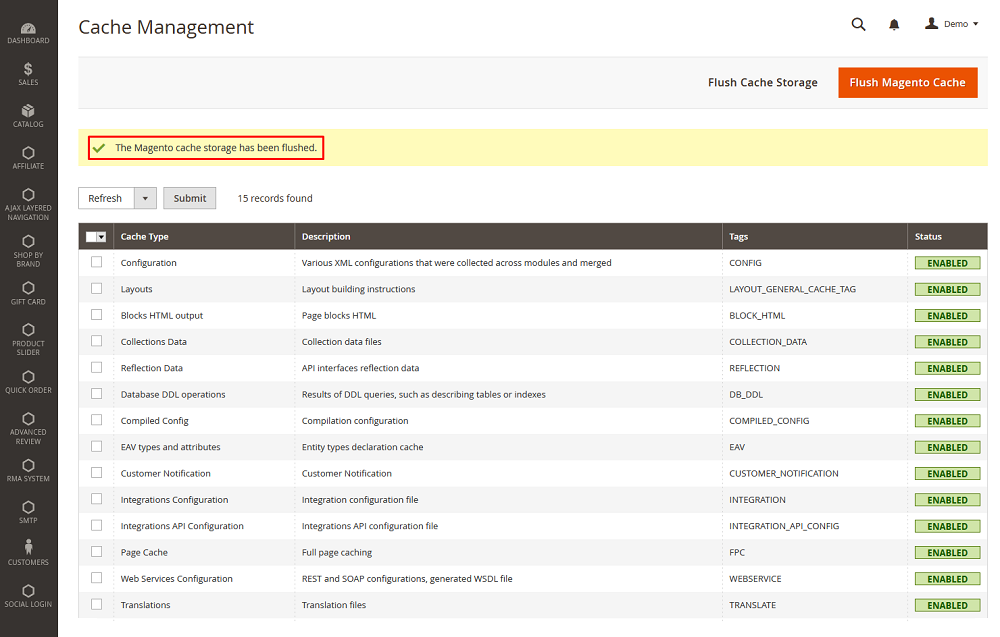Click the Flush Cache Storage button
This screenshot has height=637, width=1000.
762,82
